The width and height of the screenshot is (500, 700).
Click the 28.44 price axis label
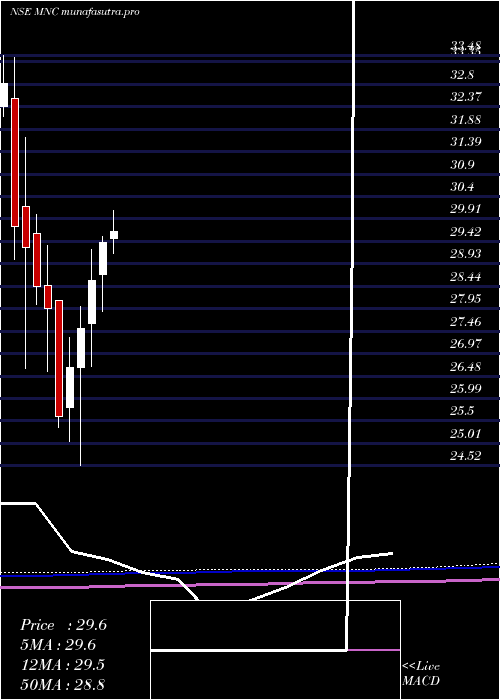click(x=466, y=277)
